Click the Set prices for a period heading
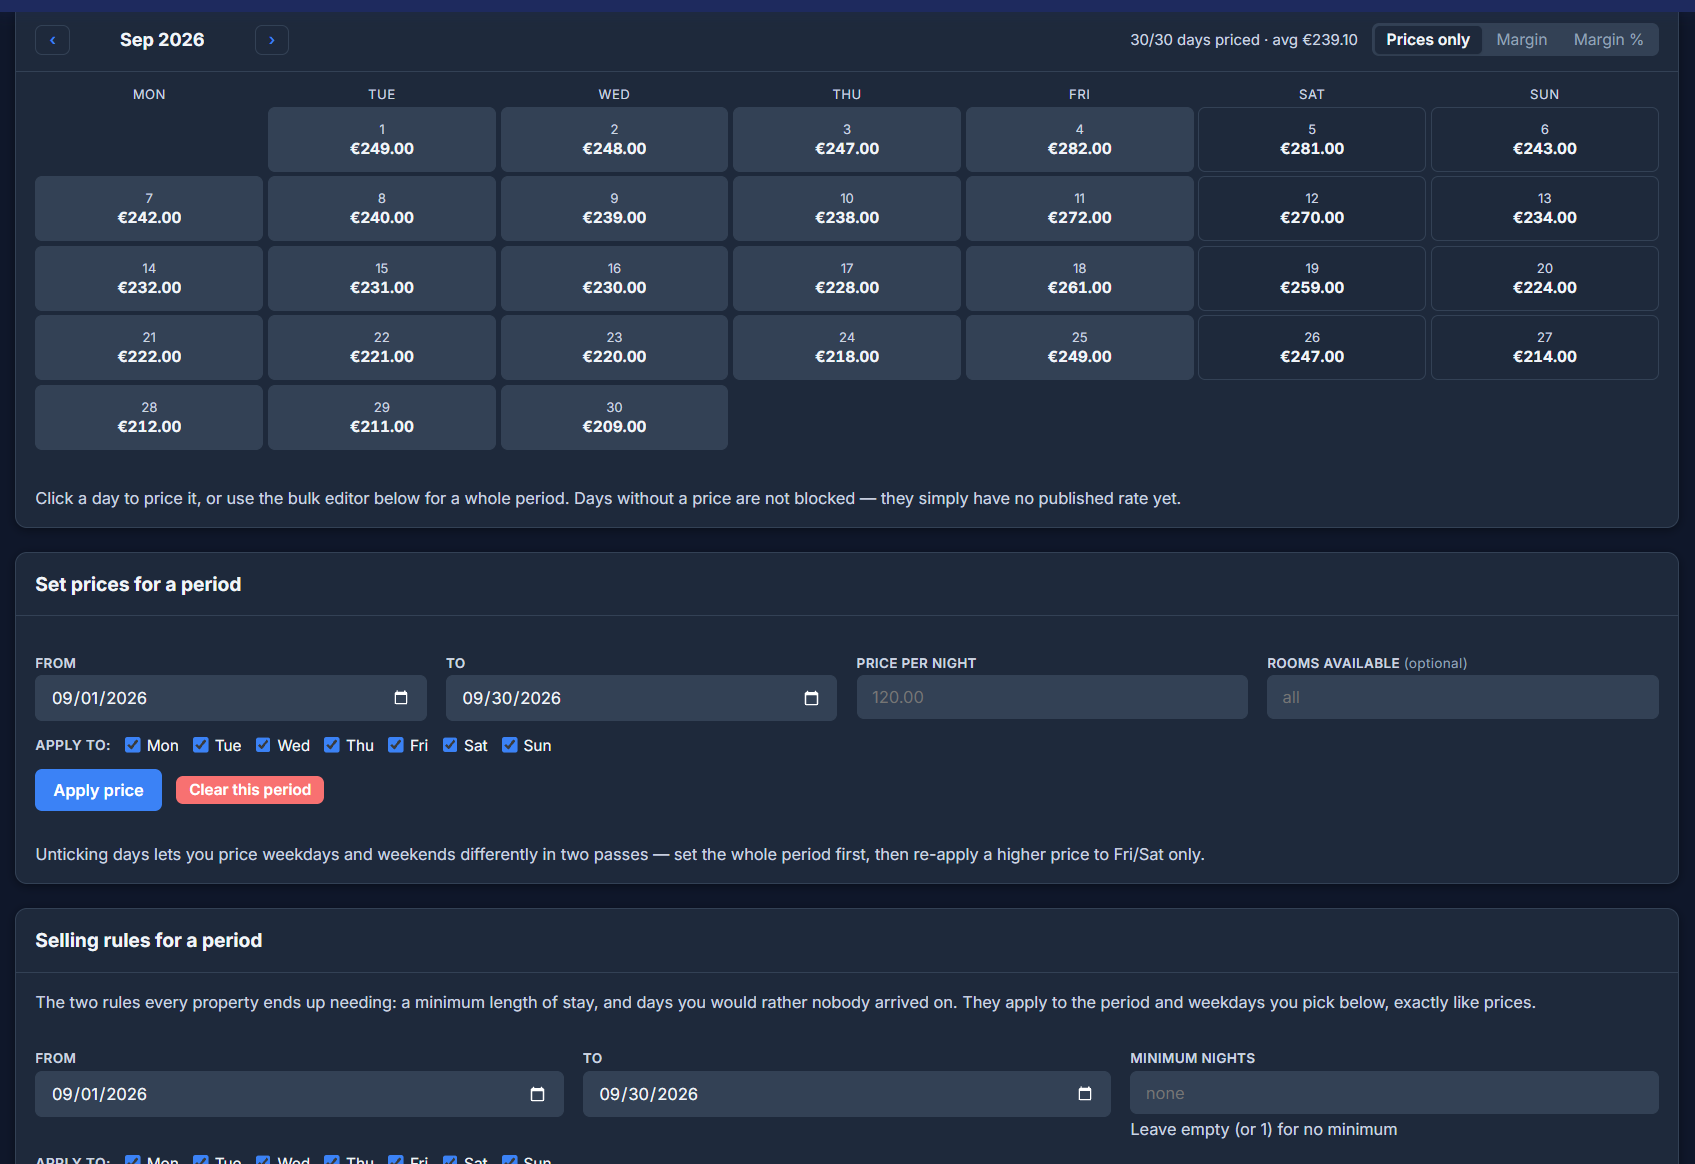Image resolution: width=1695 pixels, height=1164 pixels. tap(138, 584)
